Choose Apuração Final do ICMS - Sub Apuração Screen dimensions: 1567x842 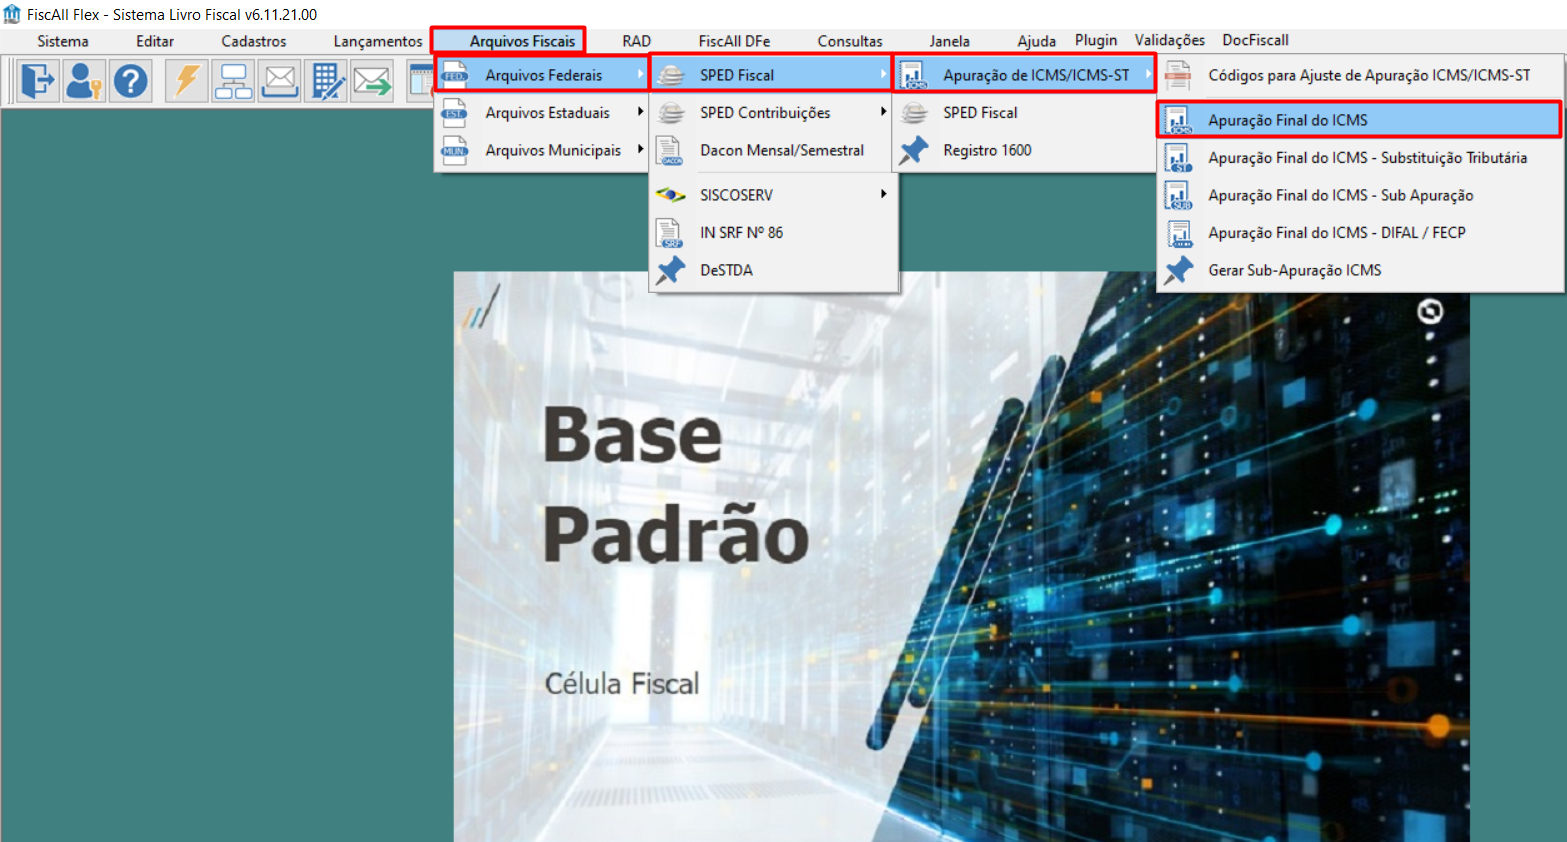(1360, 195)
